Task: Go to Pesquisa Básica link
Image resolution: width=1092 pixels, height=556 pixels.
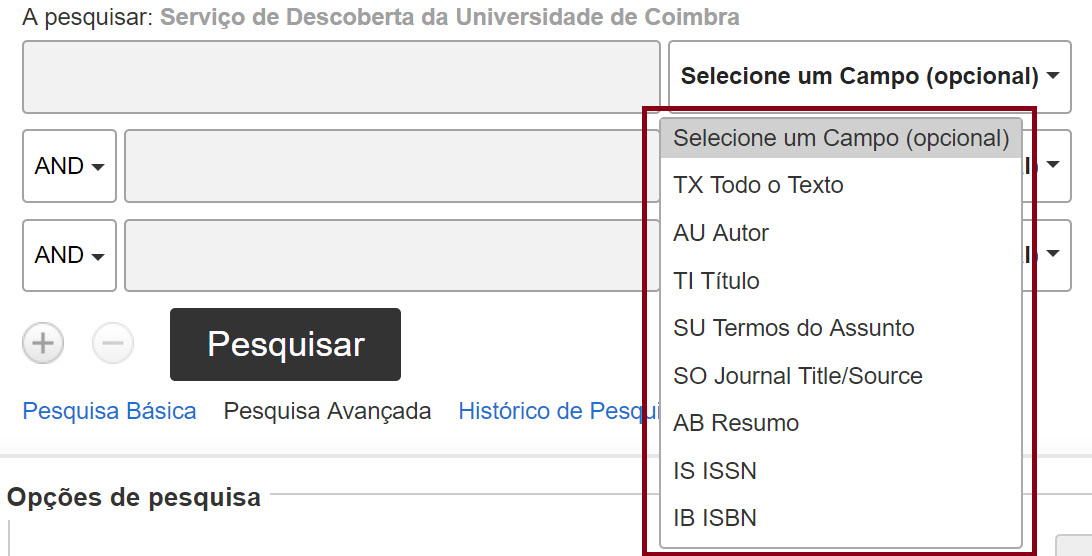Action: [x=109, y=411]
